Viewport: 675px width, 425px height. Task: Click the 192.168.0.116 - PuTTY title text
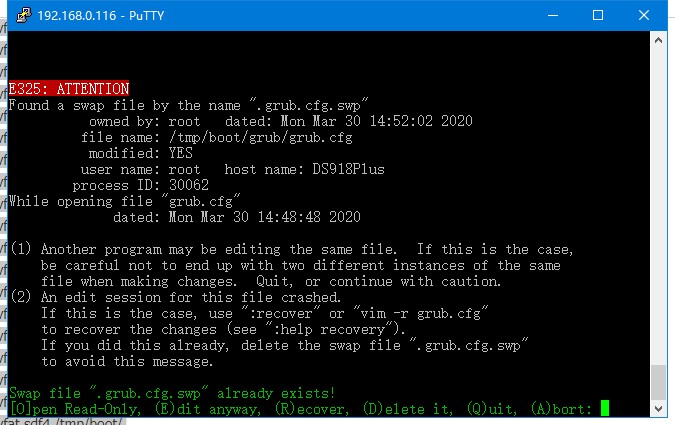(101, 16)
